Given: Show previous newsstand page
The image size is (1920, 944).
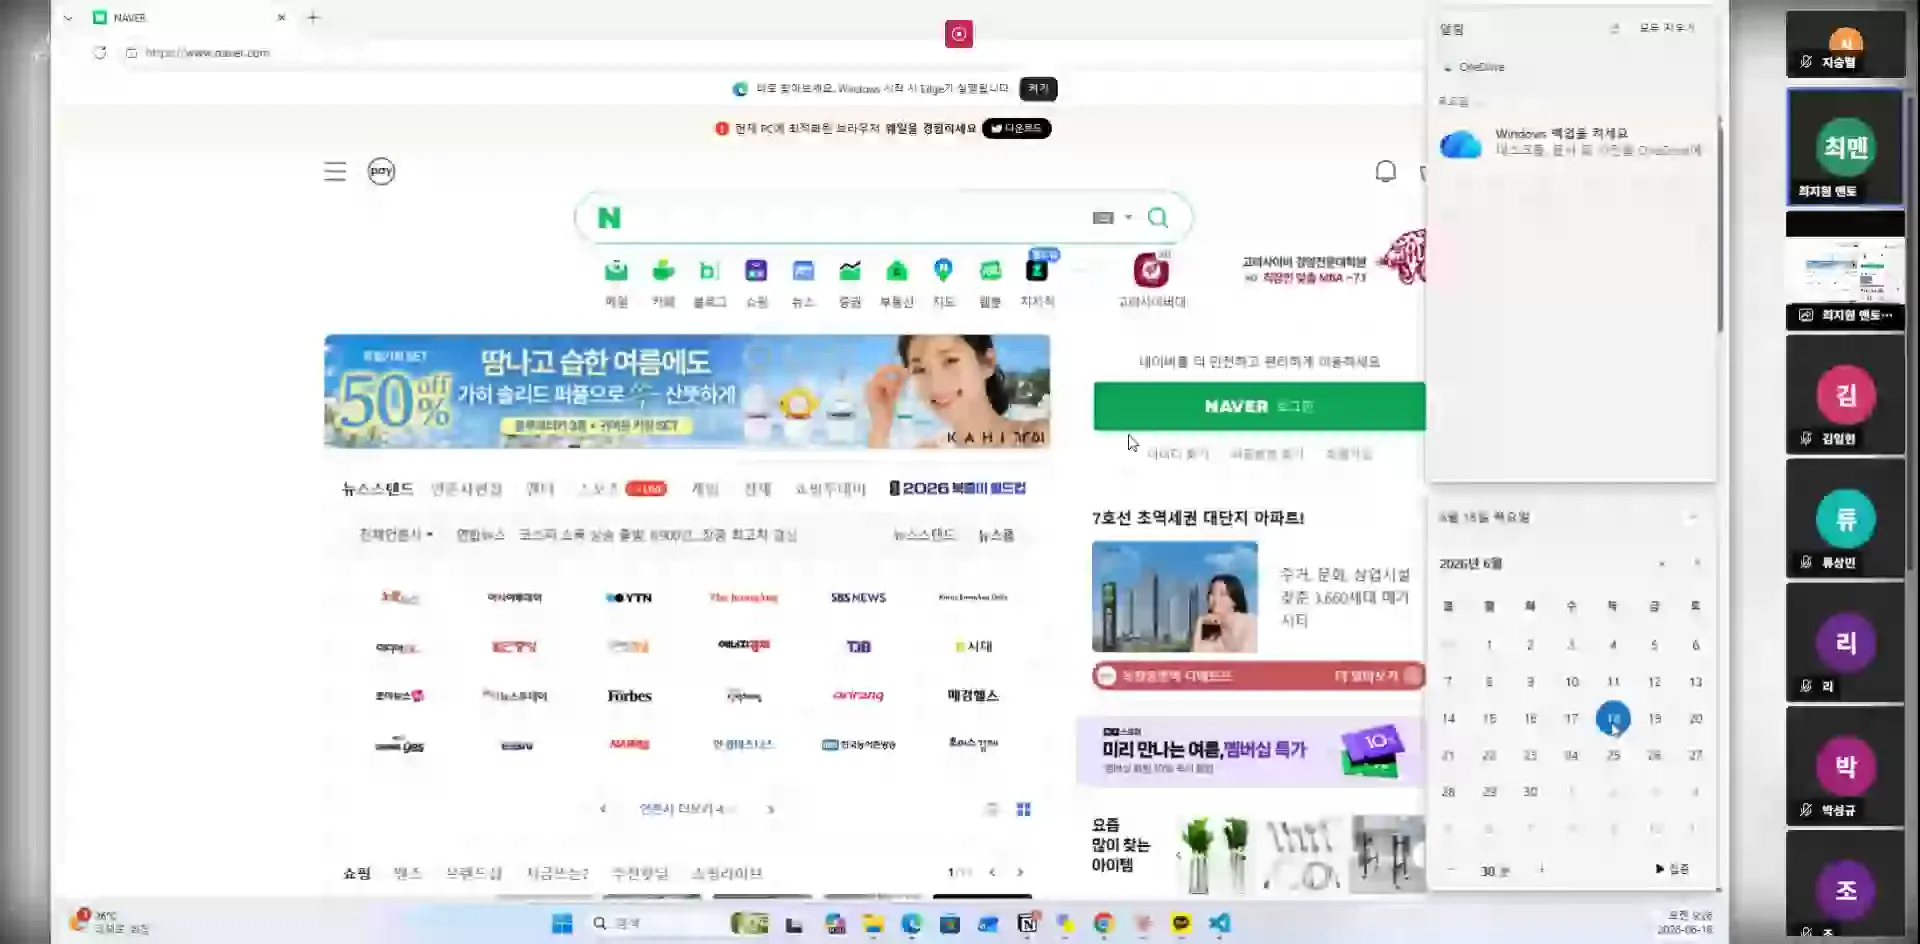Looking at the screenshot, I should pos(603,809).
